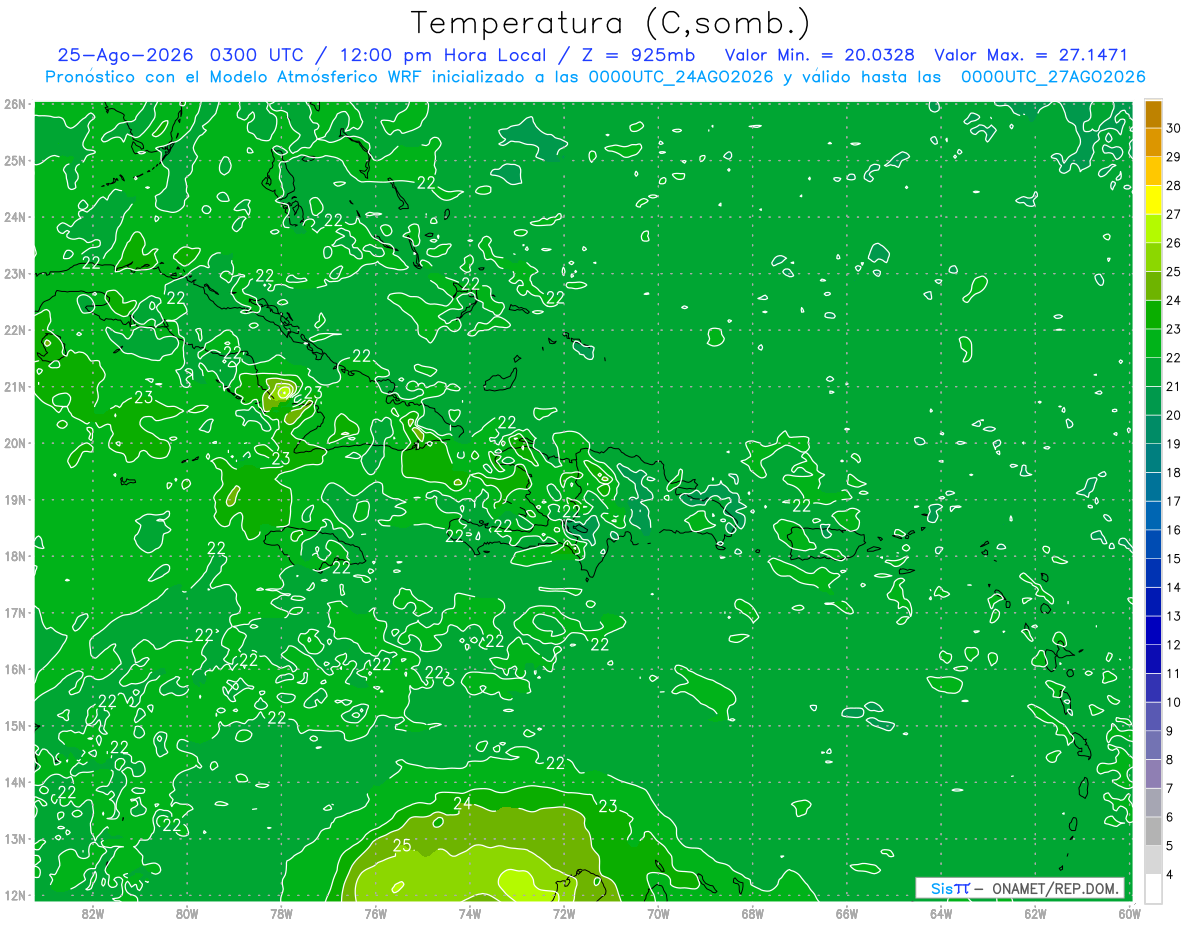The height and width of the screenshot is (927, 1200).
Task: Click the '20N' latitude axis label
Action: click(14, 443)
